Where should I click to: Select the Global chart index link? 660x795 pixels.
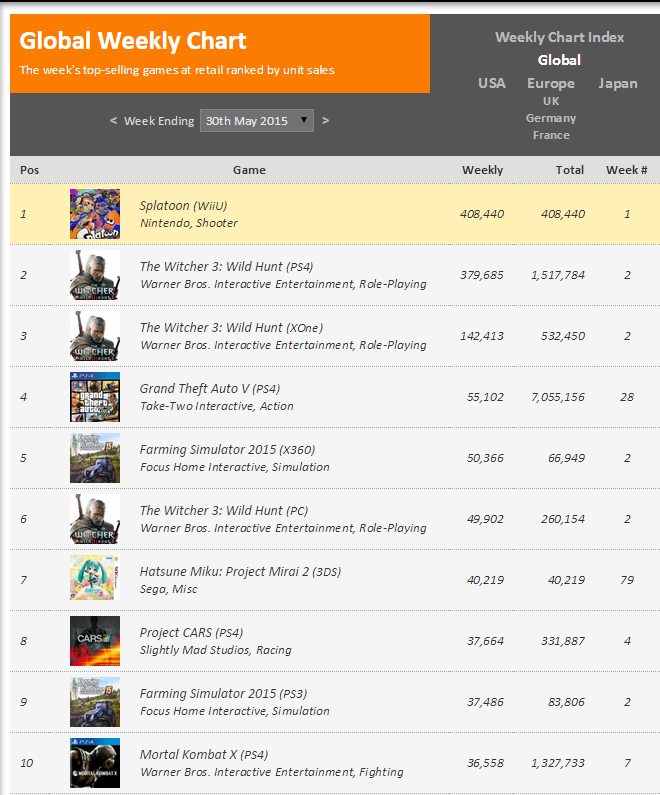point(559,60)
